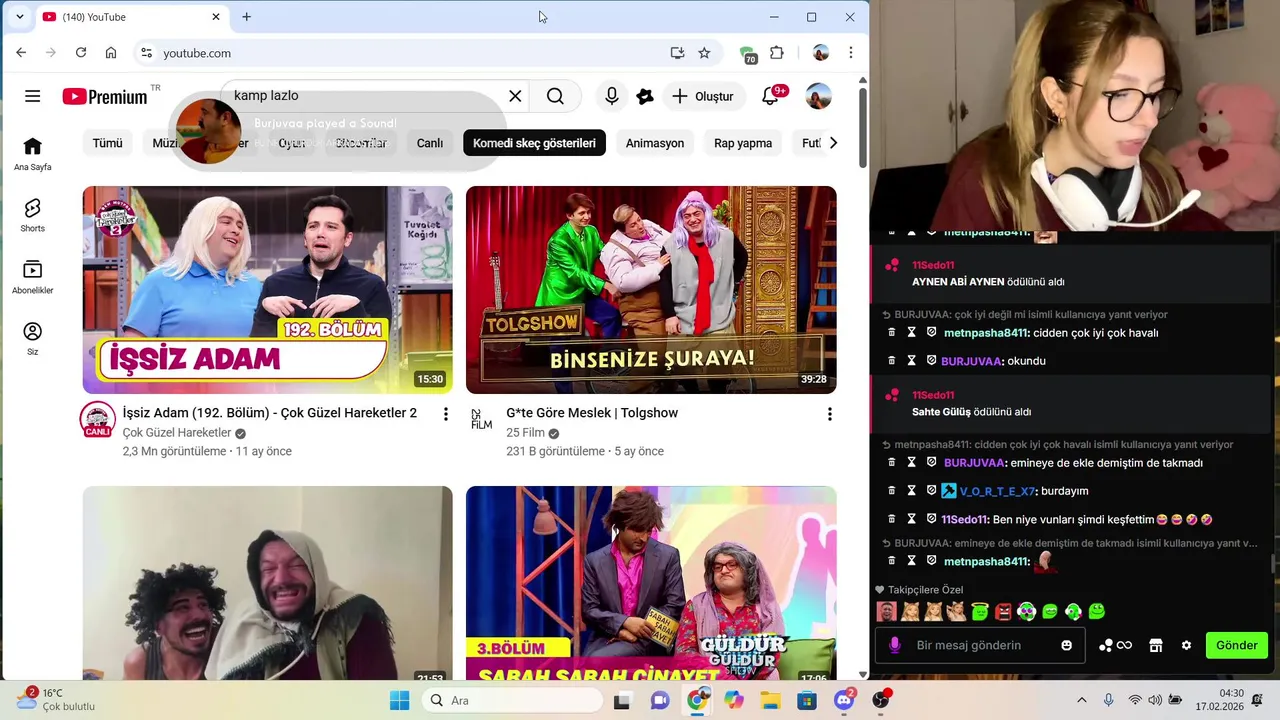Open a new browser tab

tap(246, 17)
